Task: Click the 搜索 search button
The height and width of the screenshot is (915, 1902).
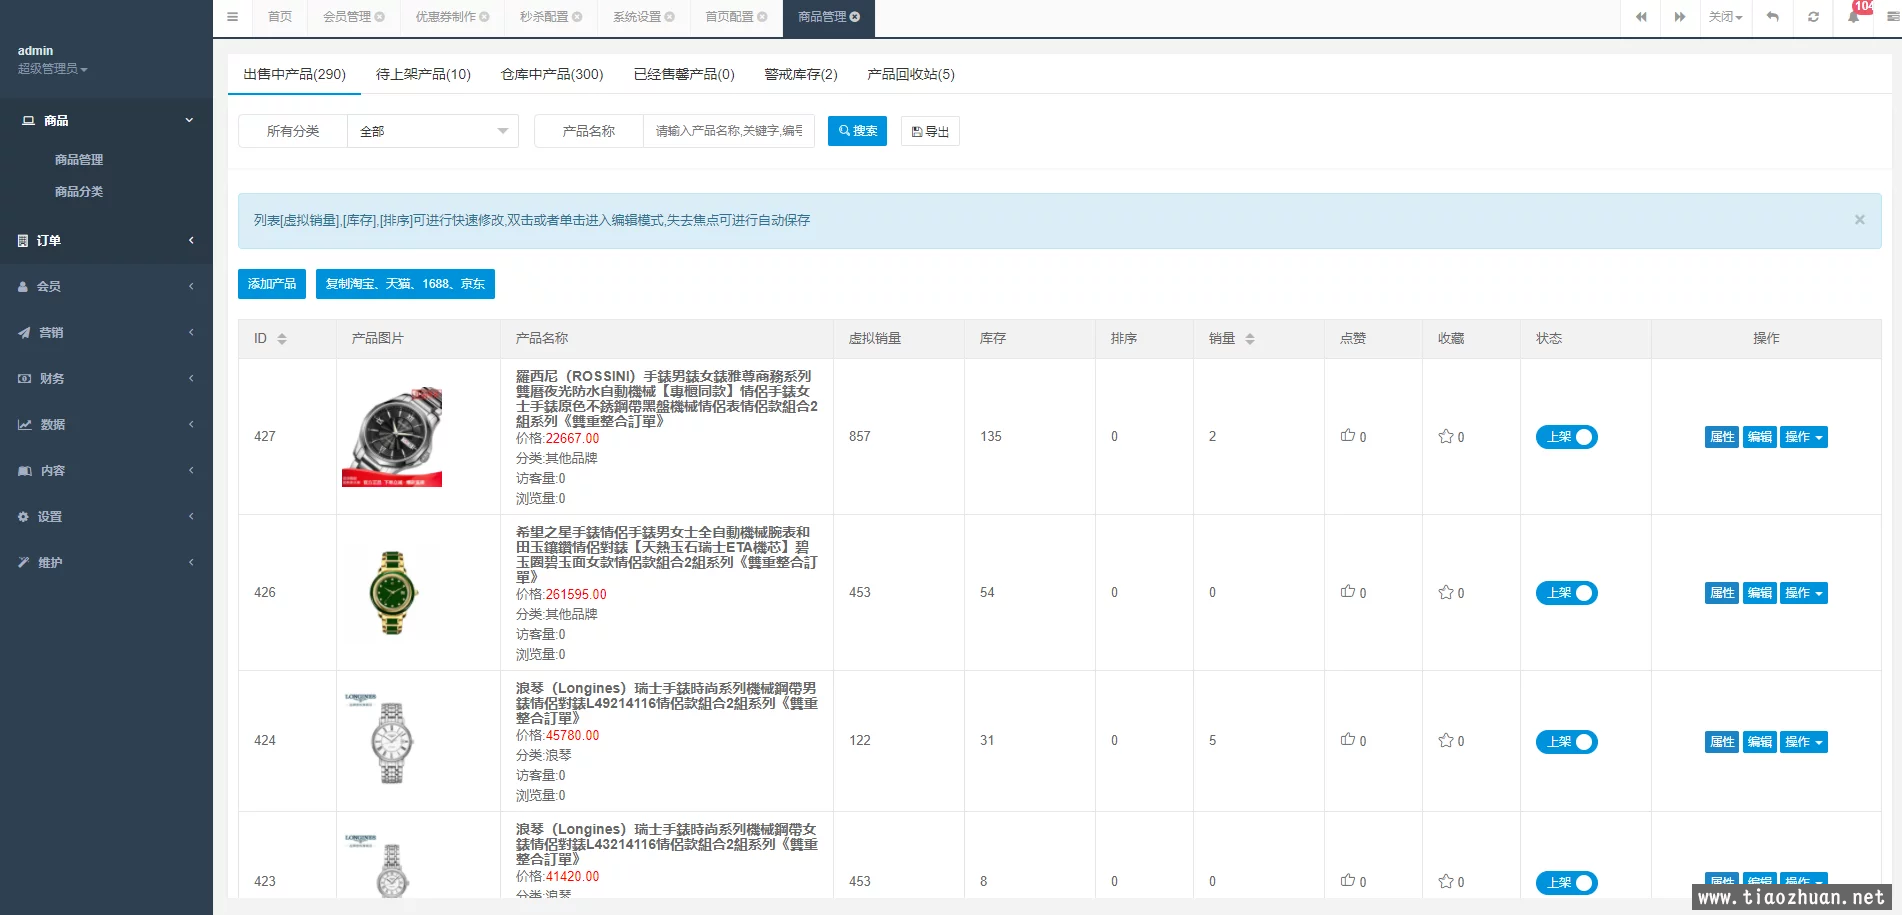Action: coord(857,131)
